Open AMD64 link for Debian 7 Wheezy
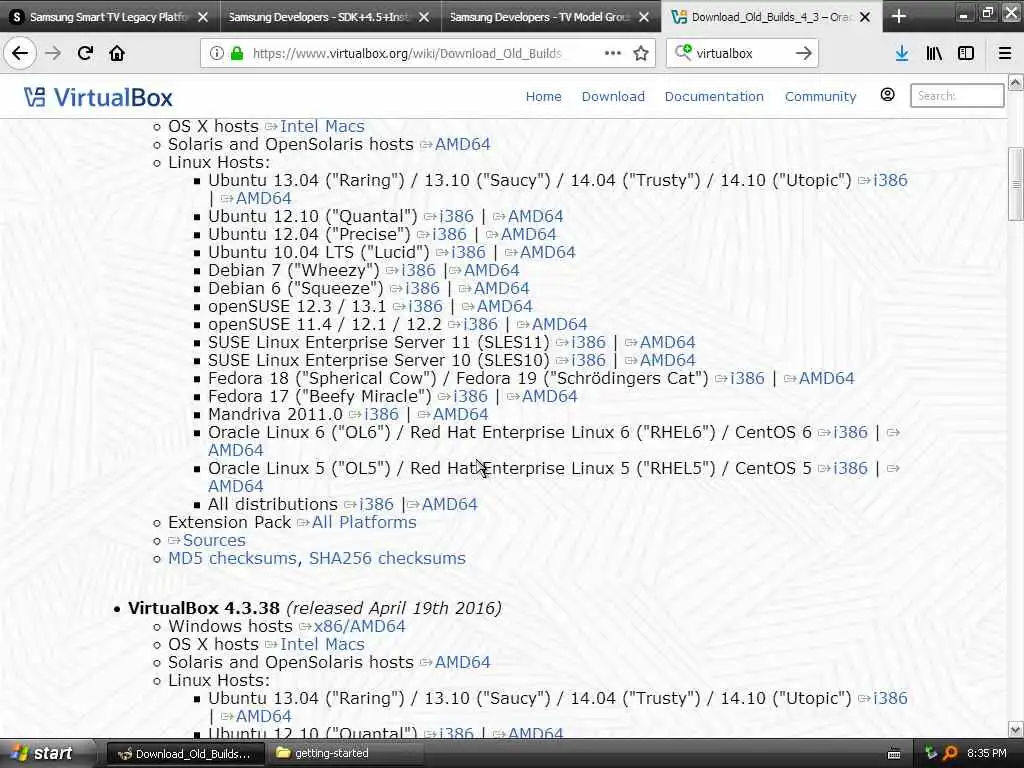The width and height of the screenshot is (1024, 768). coord(491,270)
